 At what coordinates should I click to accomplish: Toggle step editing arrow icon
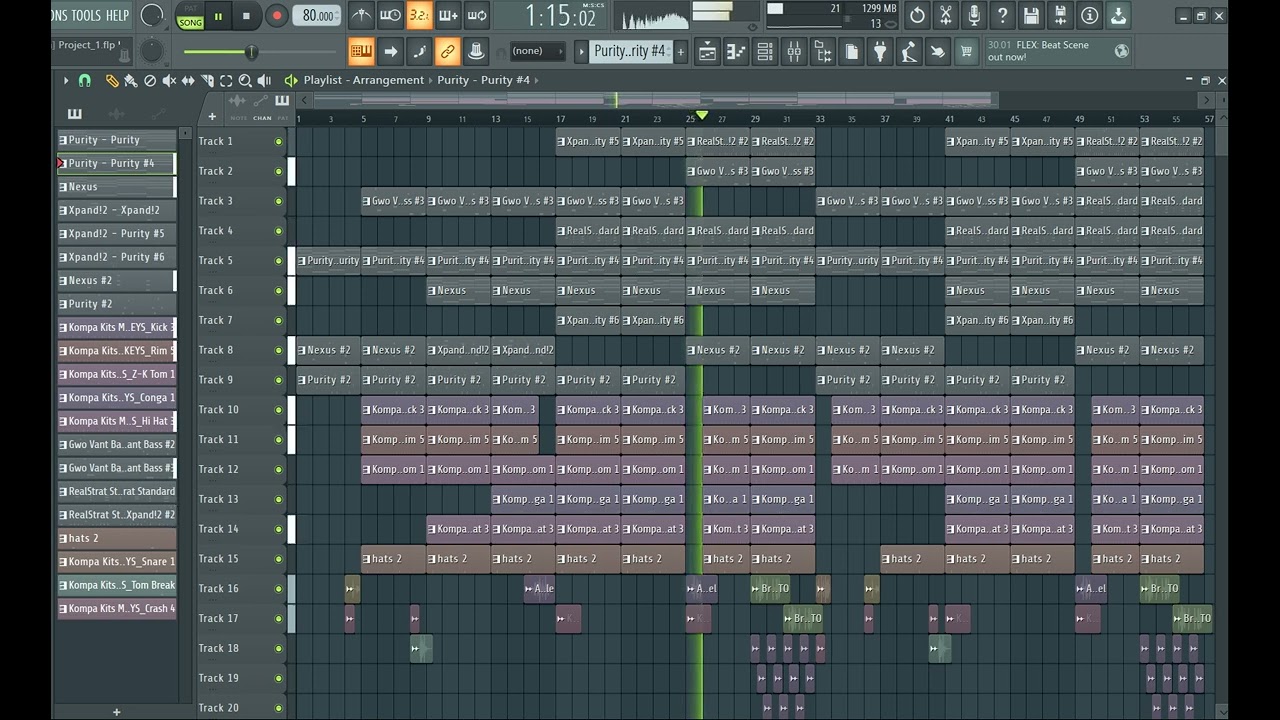pyautogui.click(x=391, y=51)
